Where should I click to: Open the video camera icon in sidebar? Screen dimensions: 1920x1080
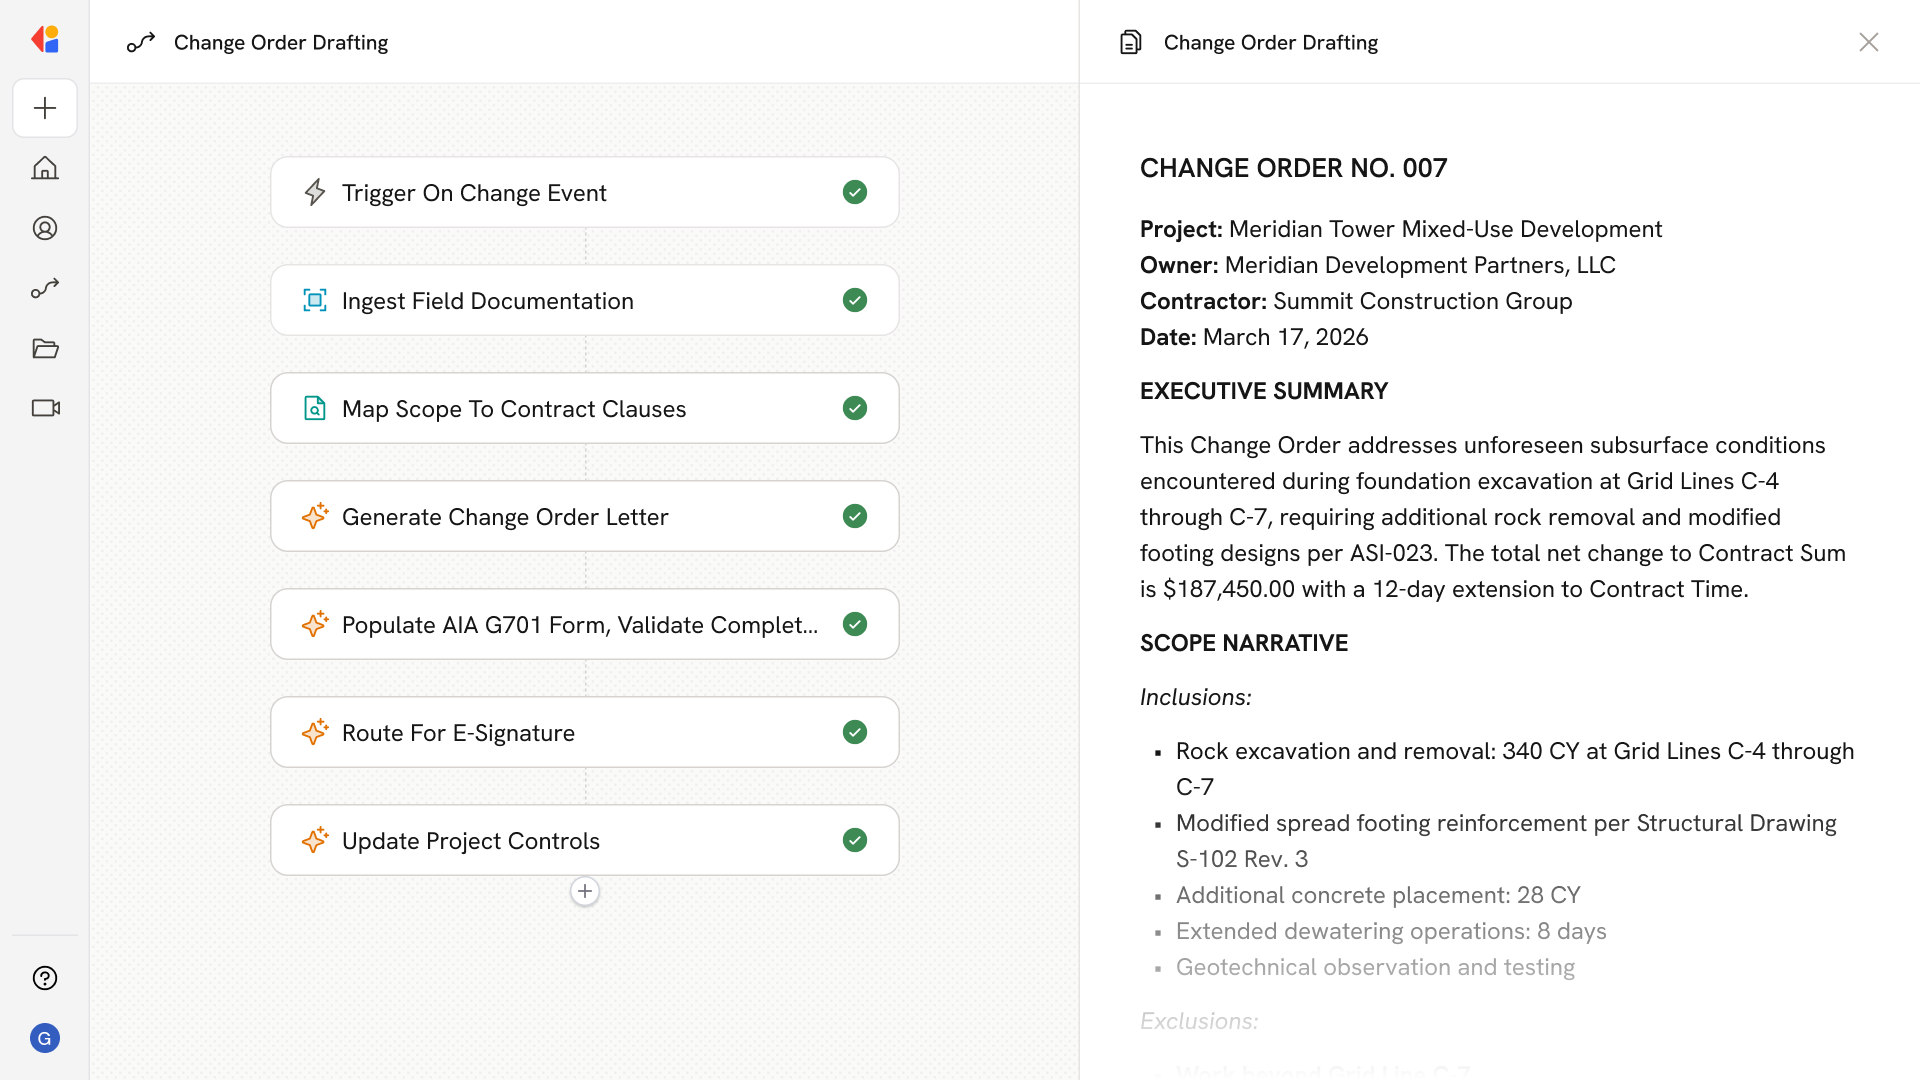point(45,408)
